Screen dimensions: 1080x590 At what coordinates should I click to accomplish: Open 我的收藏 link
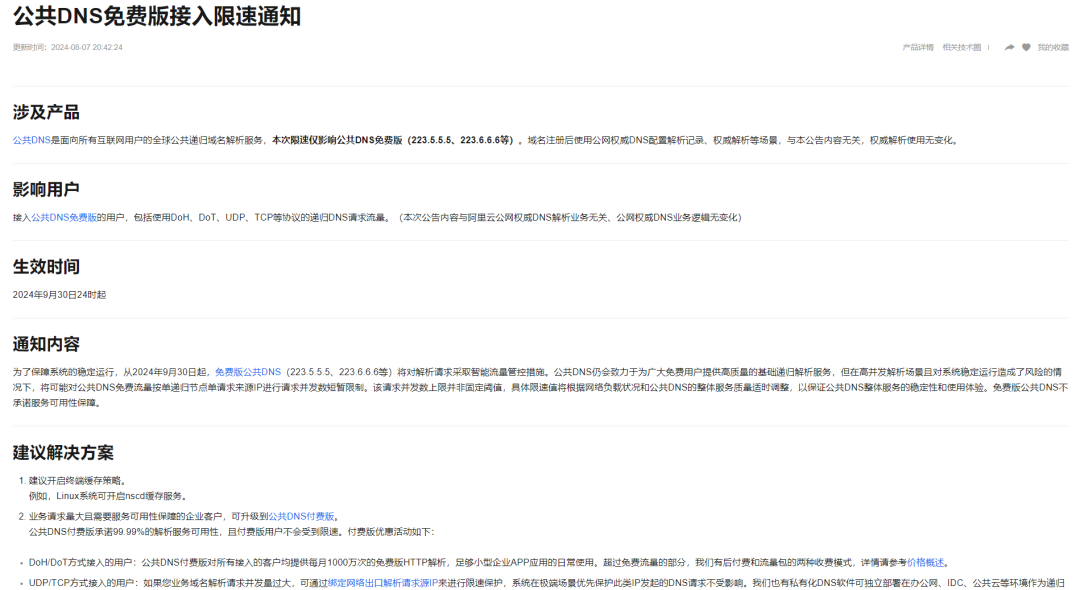pos(1053,48)
